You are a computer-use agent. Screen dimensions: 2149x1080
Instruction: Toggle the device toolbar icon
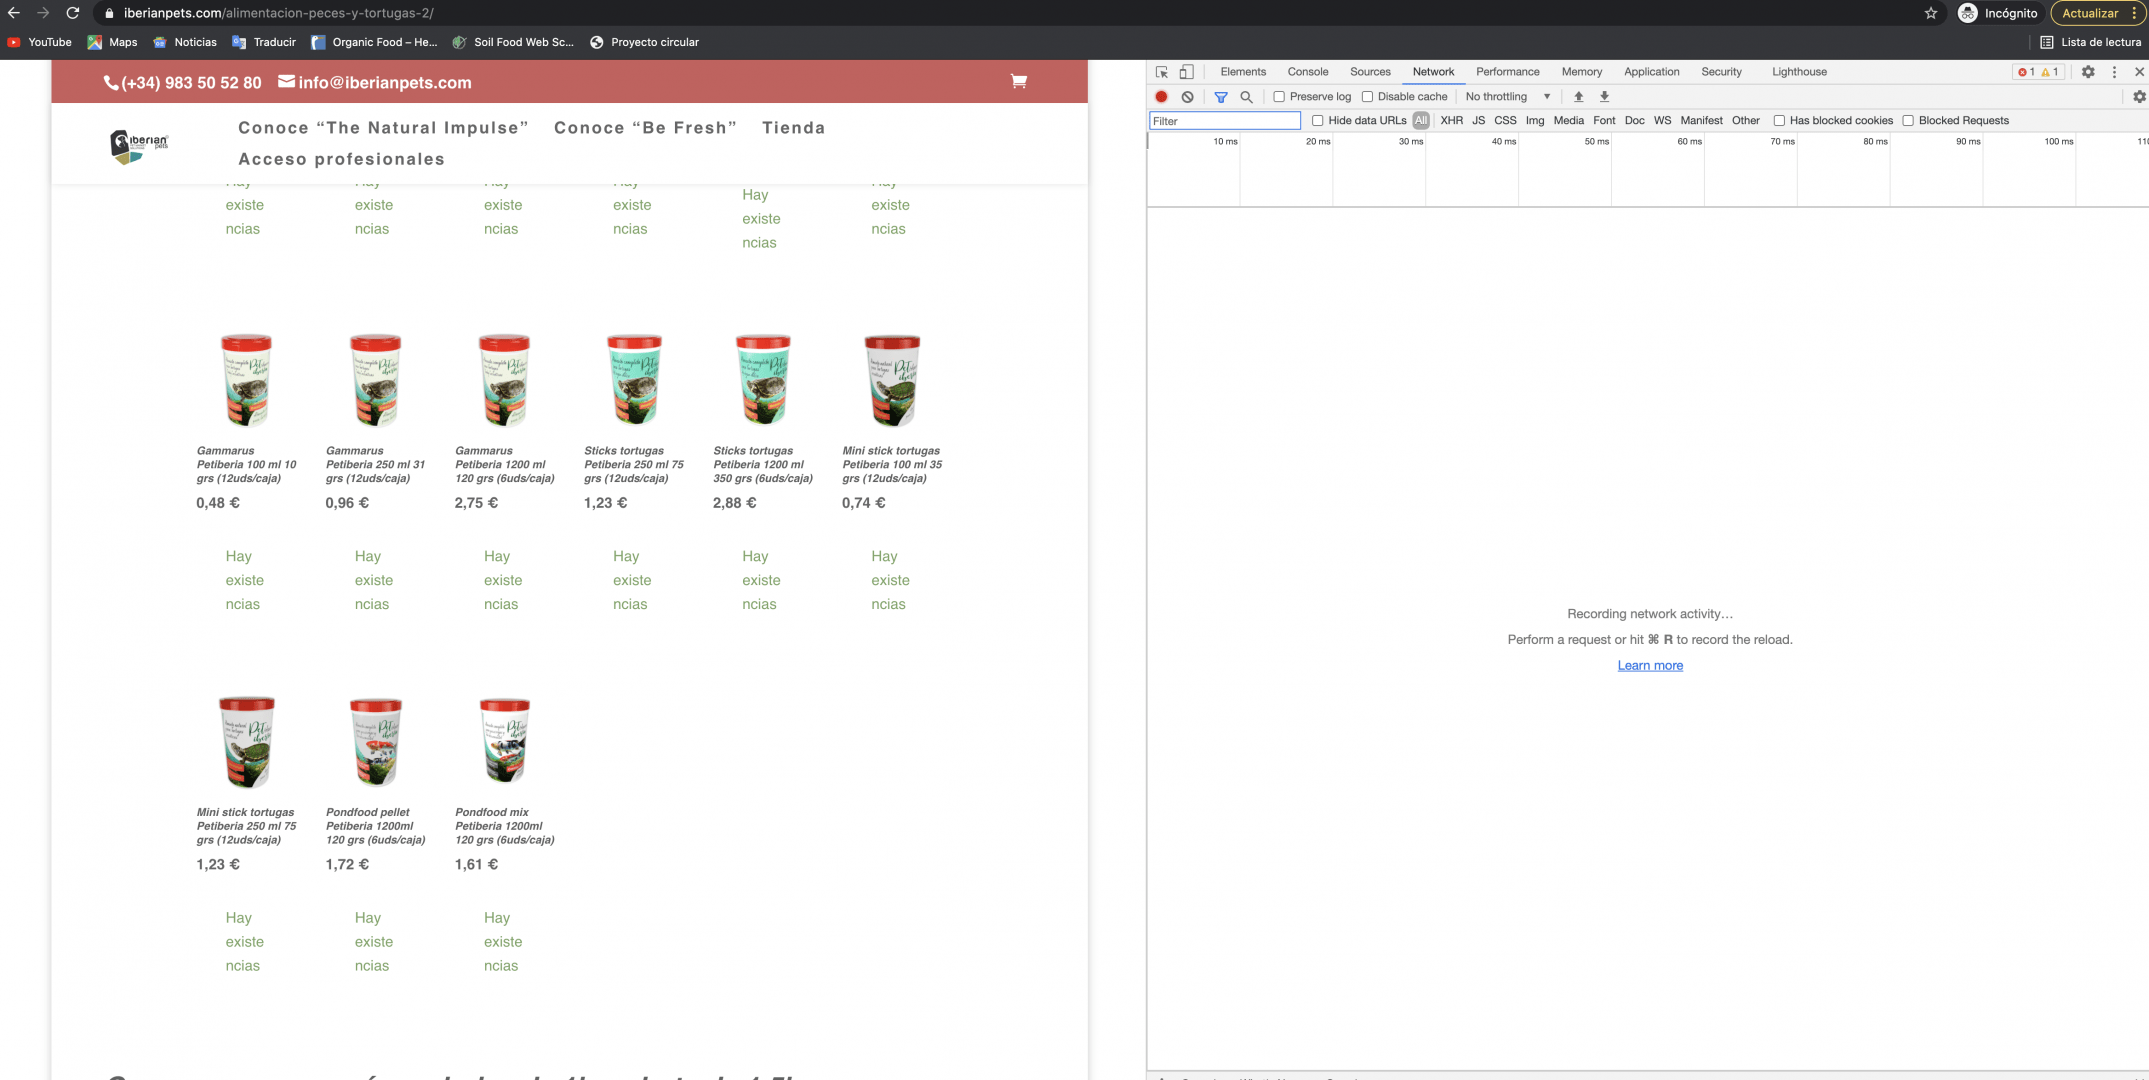click(x=1186, y=72)
